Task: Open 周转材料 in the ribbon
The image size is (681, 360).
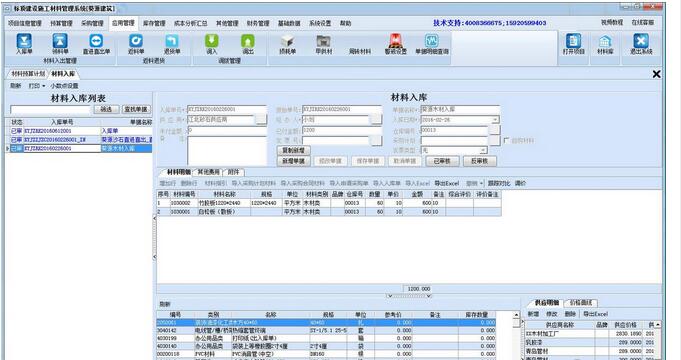Action: click(x=360, y=51)
